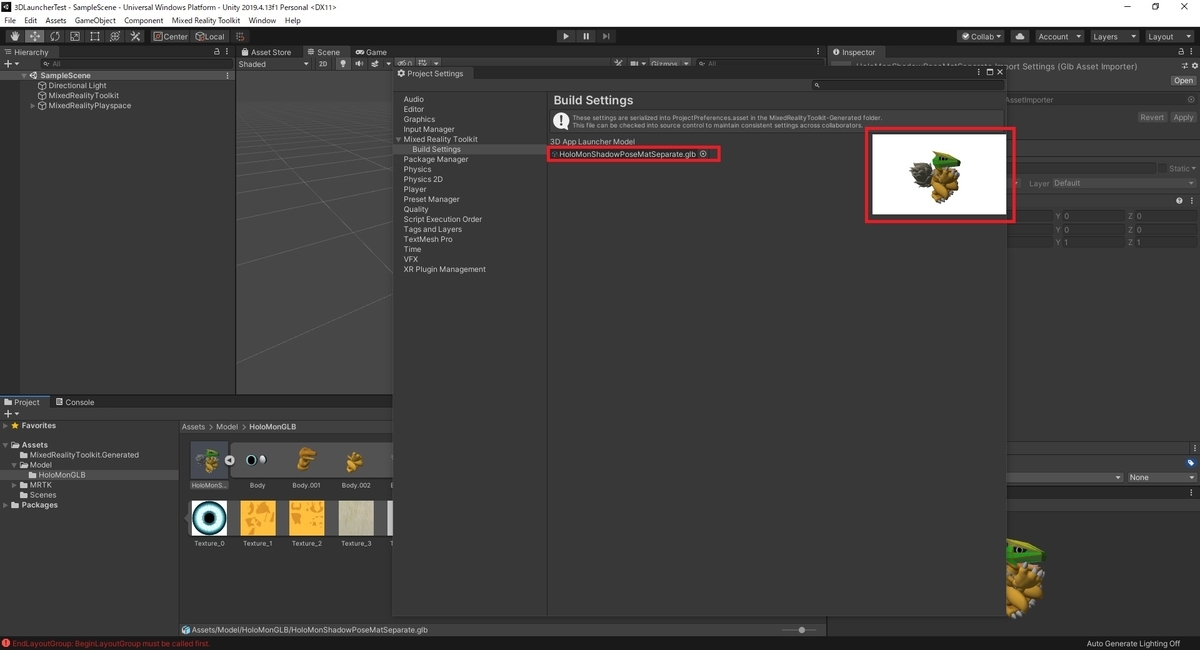Click Model in Project breadcrumb
Image resolution: width=1200 pixels, height=650 pixels.
click(x=227, y=427)
